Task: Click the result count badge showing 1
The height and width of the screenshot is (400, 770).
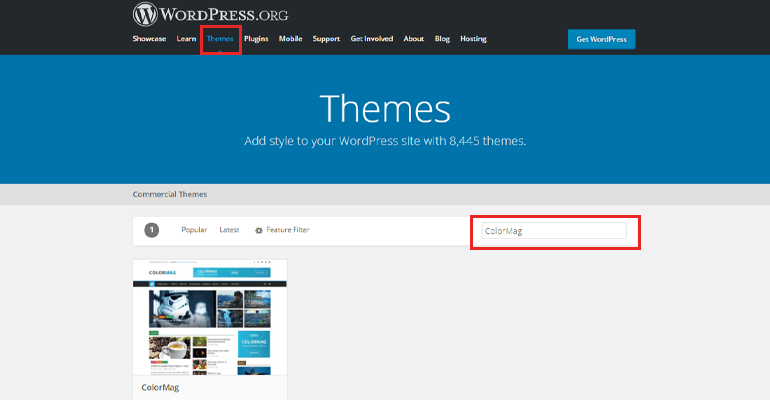Action: pyautogui.click(x=152, y=230)
